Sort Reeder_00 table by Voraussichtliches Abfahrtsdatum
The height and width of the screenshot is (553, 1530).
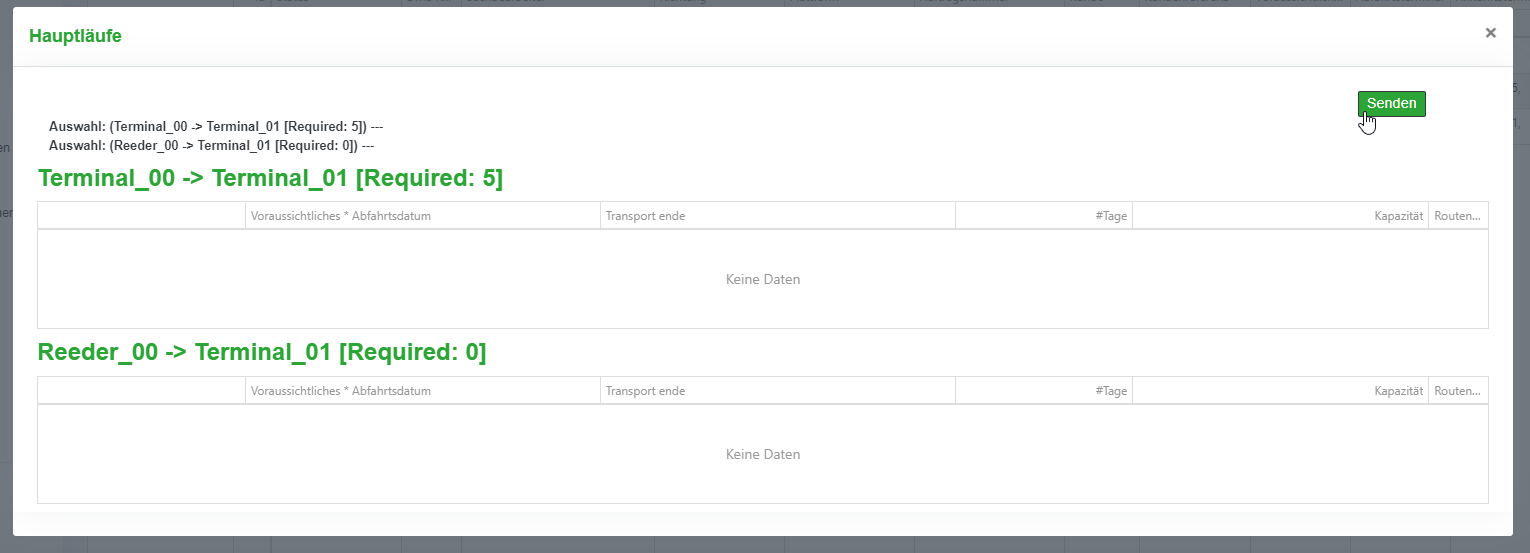click(x=341, y=391)
